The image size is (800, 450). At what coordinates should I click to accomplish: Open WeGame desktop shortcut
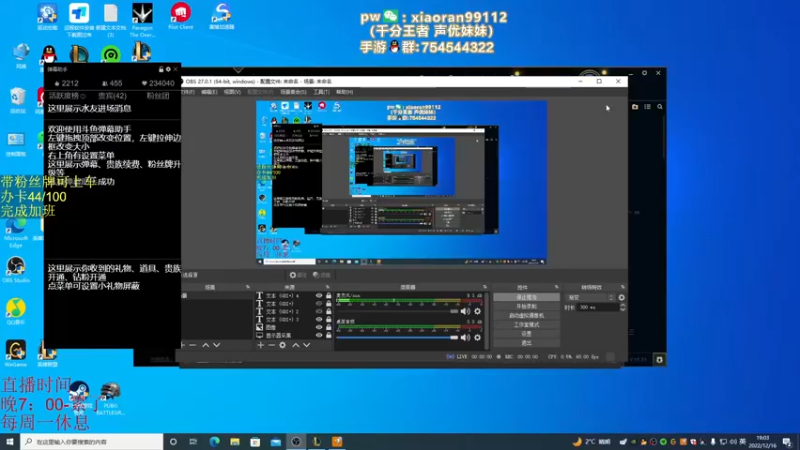(16, 354)
